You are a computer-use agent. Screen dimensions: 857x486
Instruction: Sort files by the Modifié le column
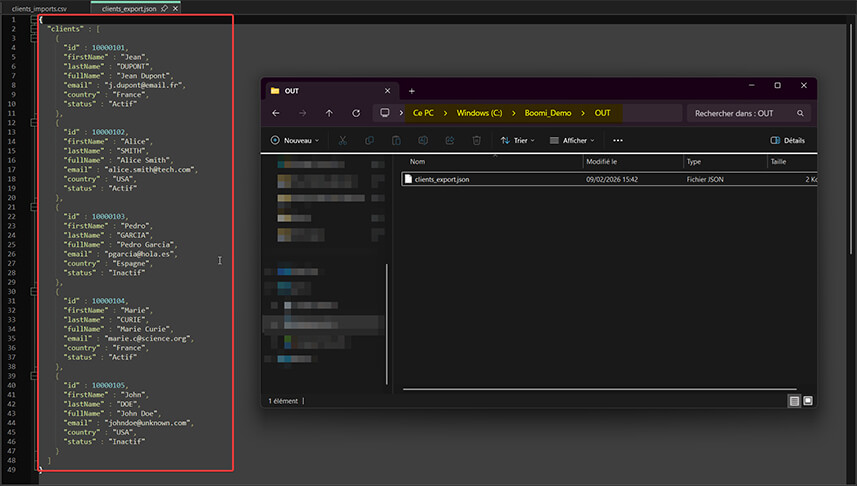pyautogui.click(x=602, y=161)
